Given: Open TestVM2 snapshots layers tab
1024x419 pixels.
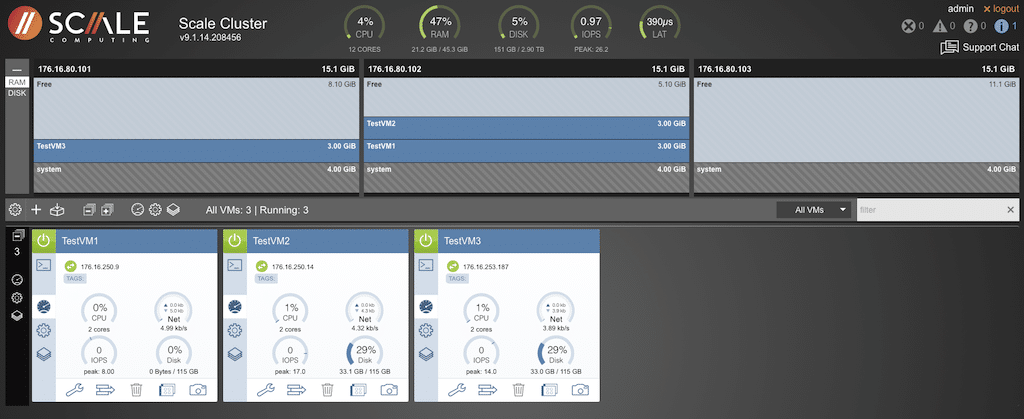Looking at the screenshot, I should click(234, 354).
